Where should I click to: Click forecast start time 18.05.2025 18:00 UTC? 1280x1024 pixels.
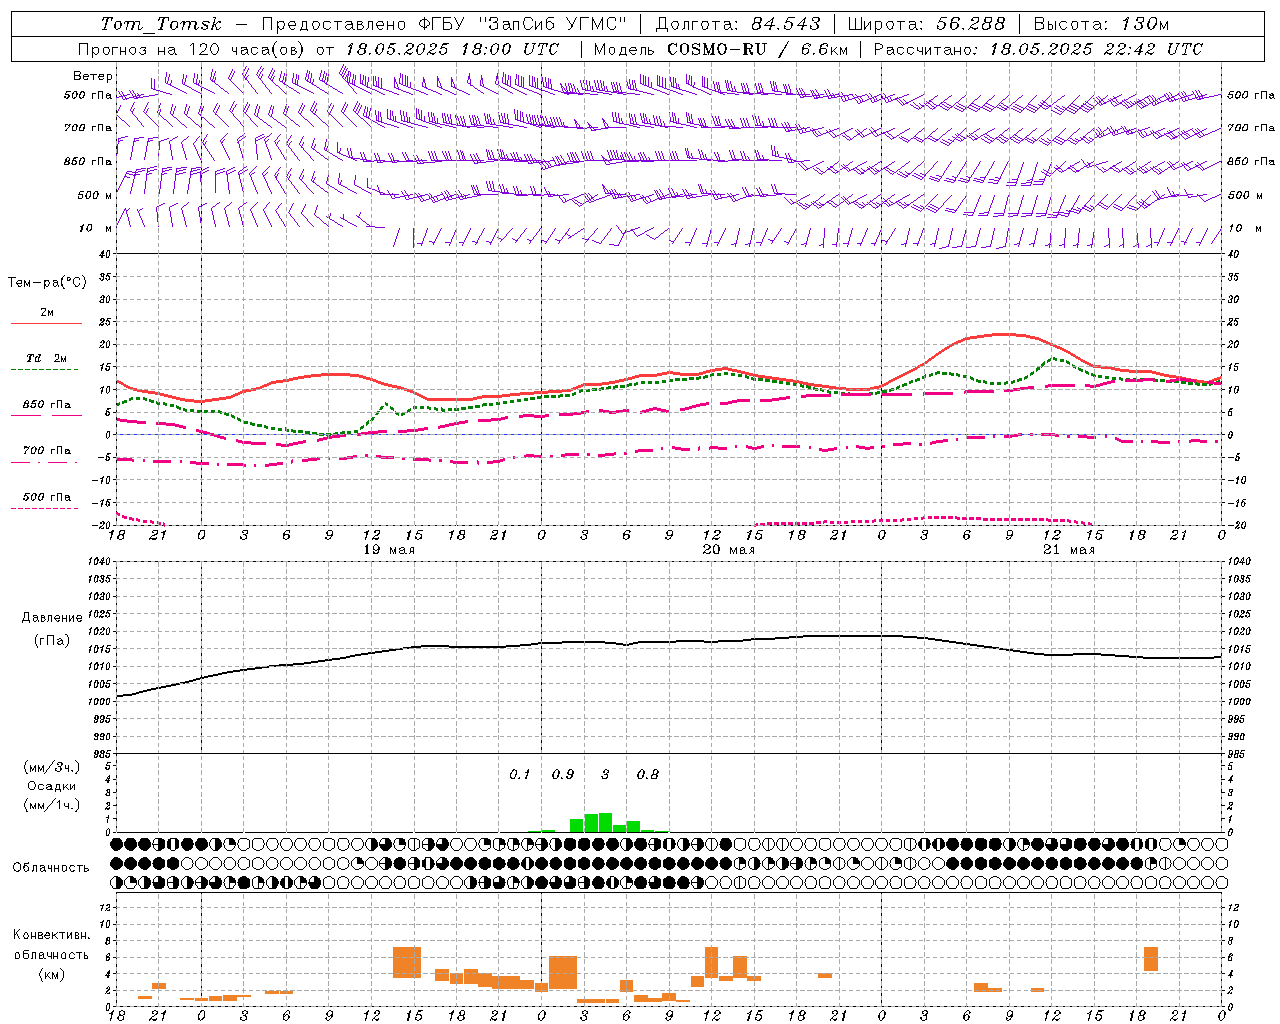tap(452, 49)
